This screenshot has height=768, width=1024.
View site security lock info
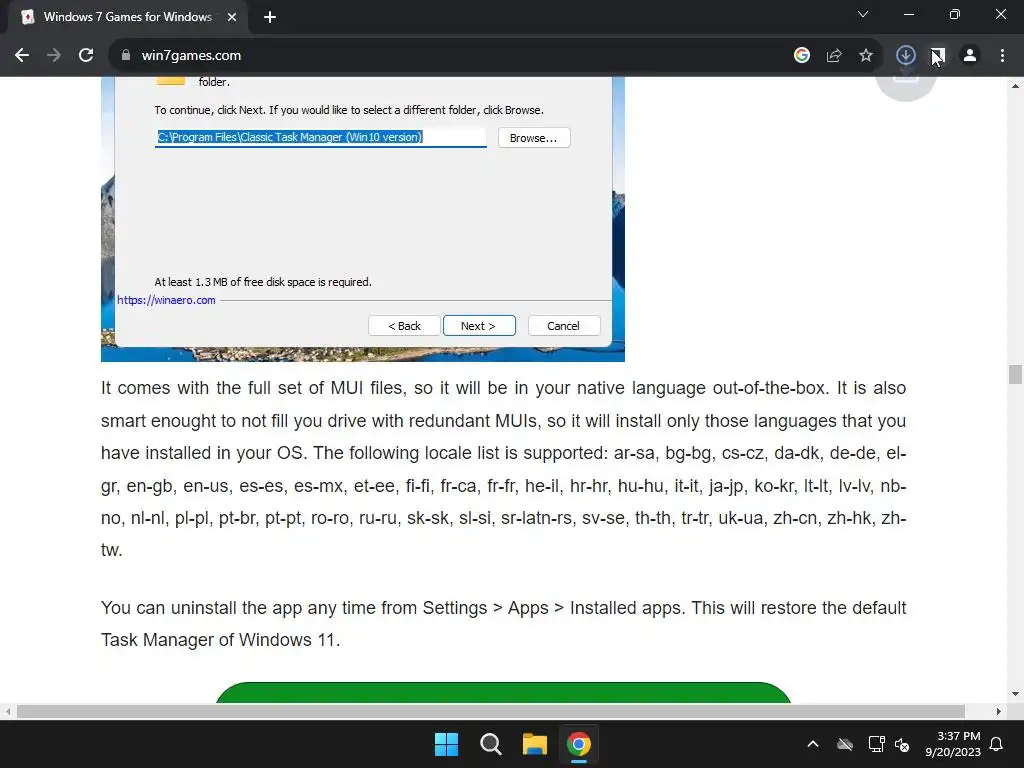click(x=126, y=56)
